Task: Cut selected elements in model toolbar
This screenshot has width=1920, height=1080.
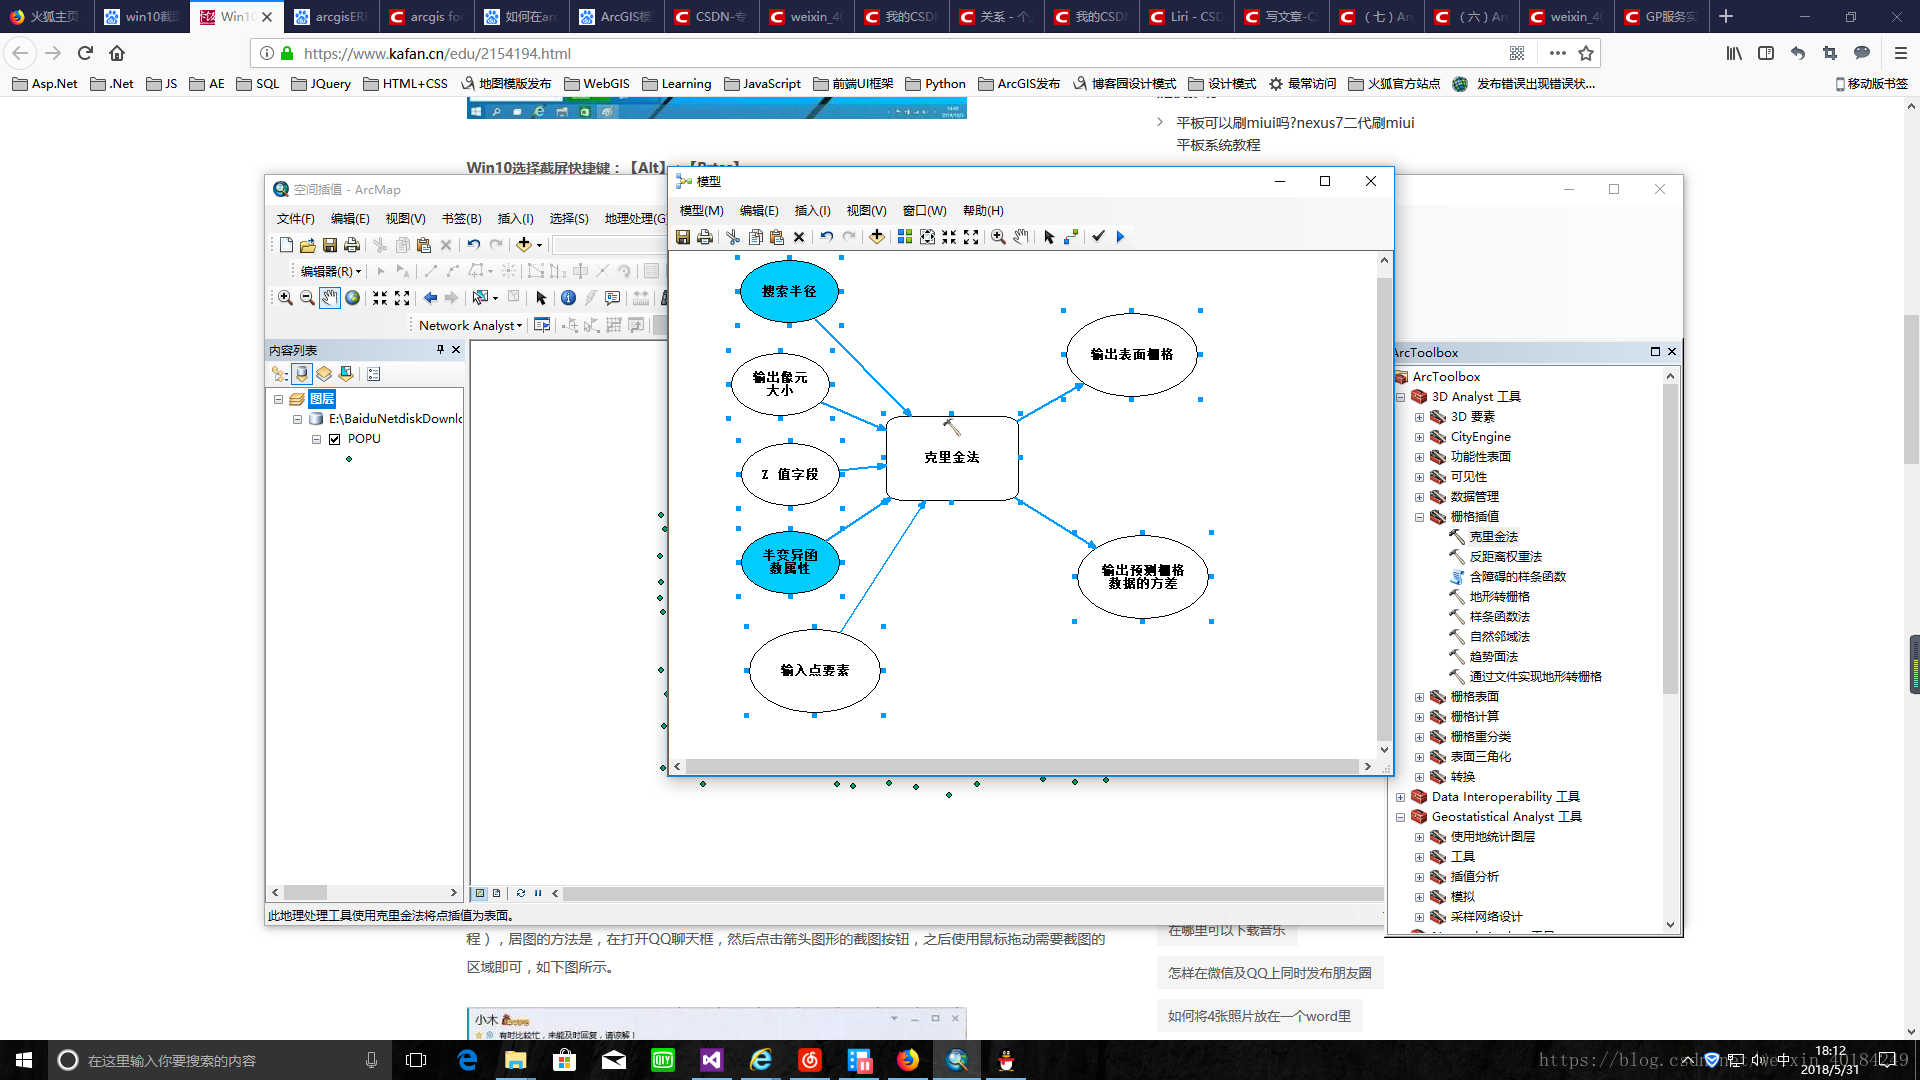Action: pyautogui.click(x=733, y=237)
